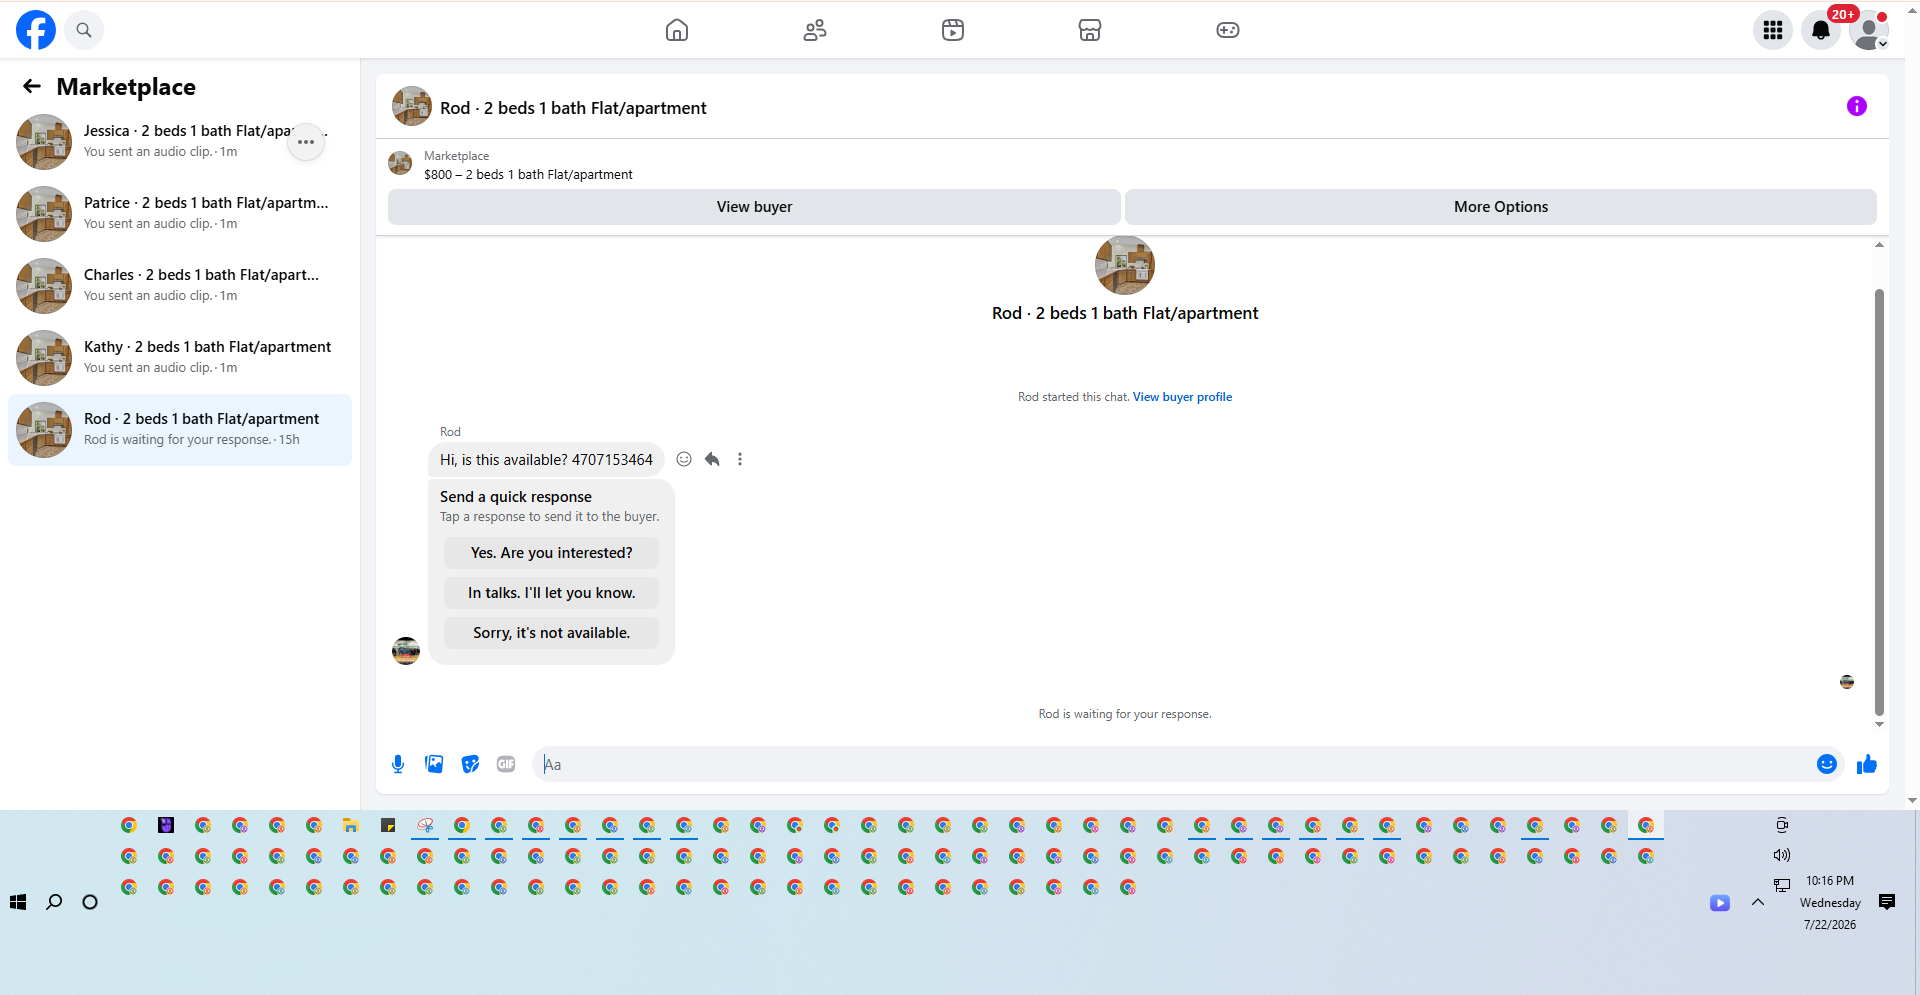Viewport: 1920px width, 995px height.
Task: React to Rod's message with emoji icon
Action: 684,459
